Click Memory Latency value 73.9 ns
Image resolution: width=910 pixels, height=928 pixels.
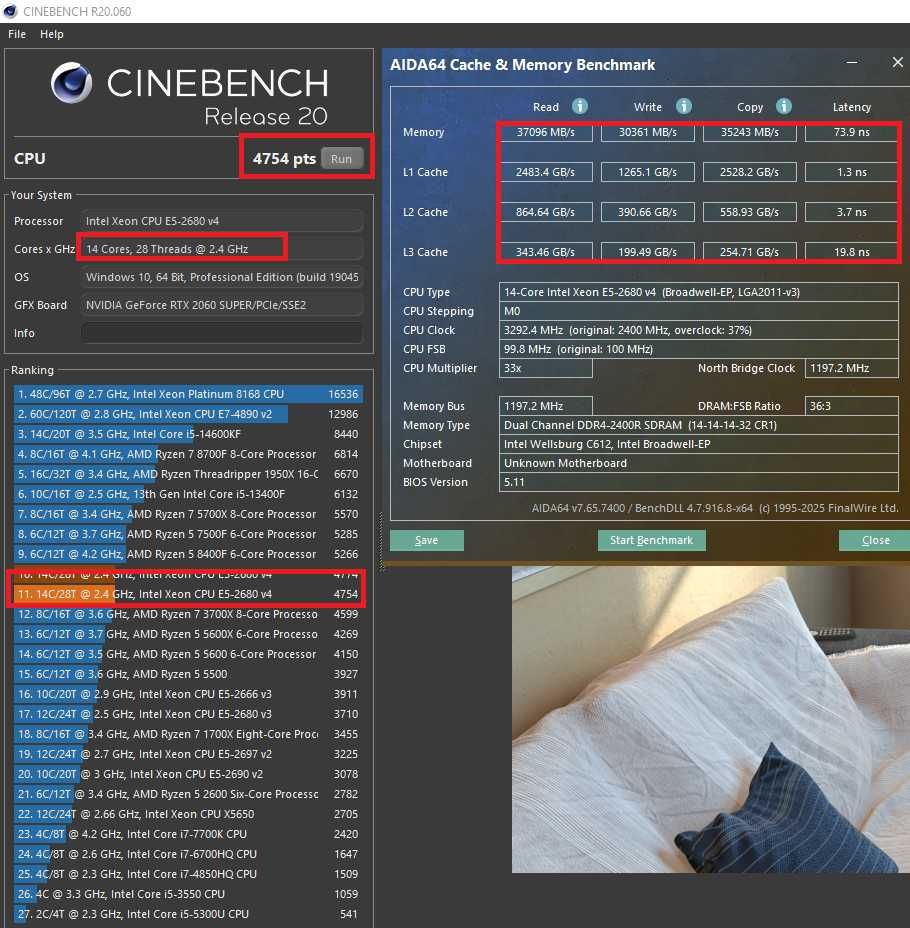[x=852, y=132]
